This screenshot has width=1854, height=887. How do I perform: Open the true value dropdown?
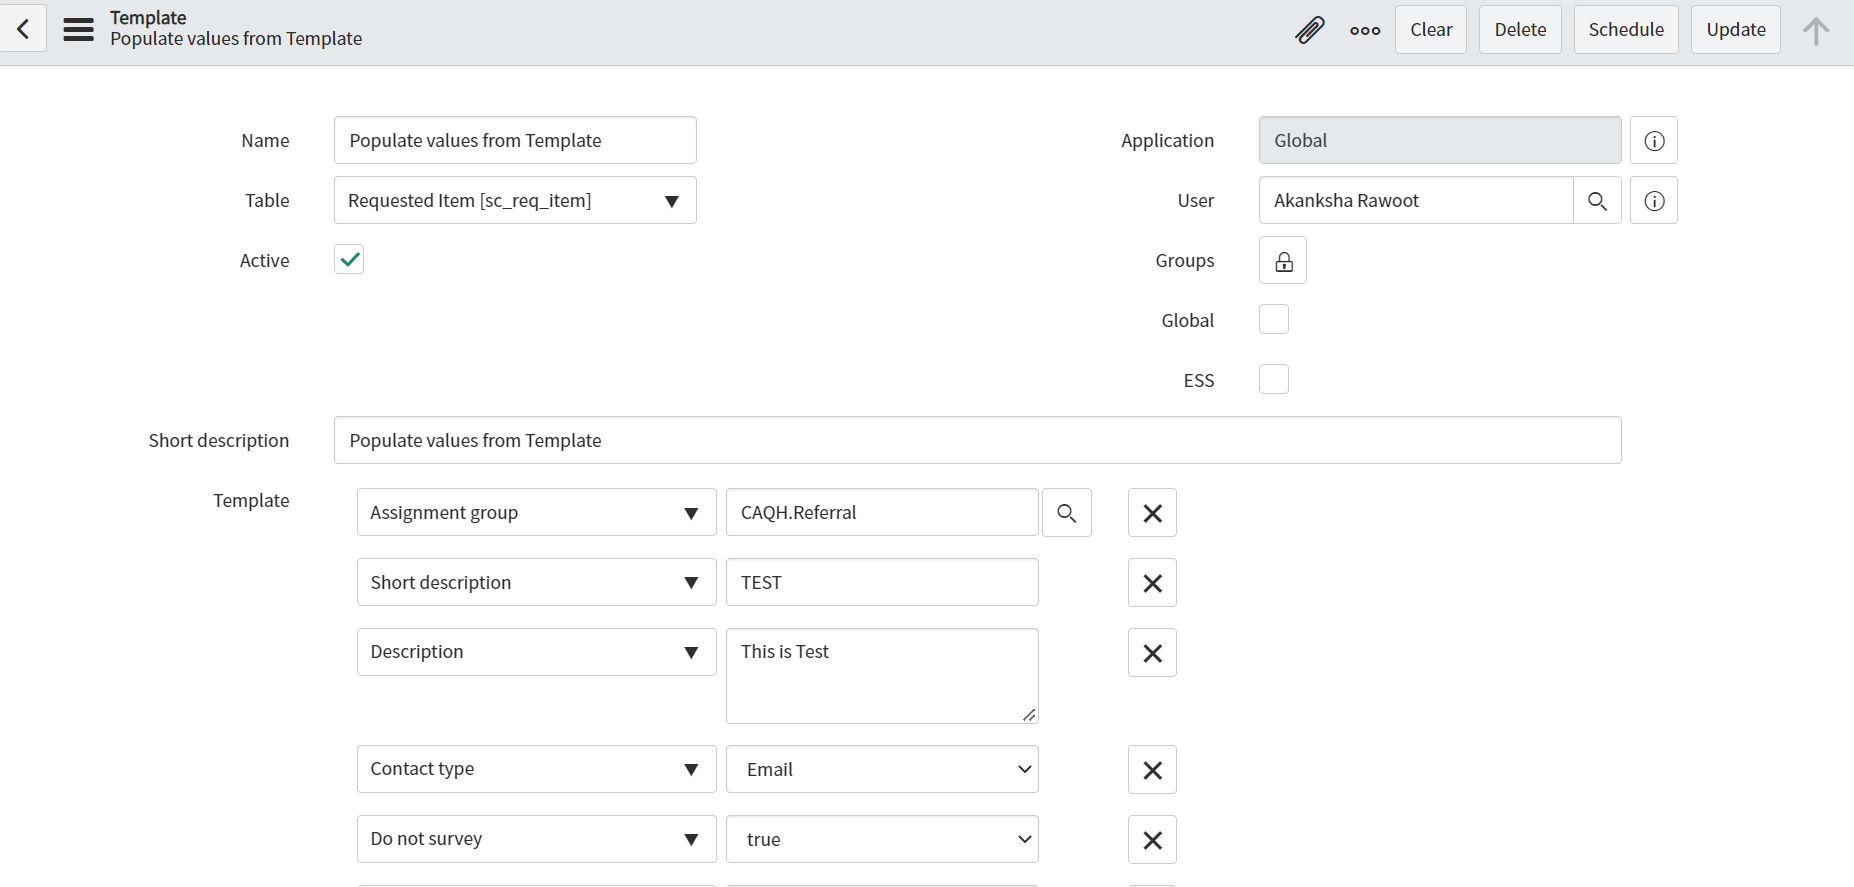click(x=882, y=839)
